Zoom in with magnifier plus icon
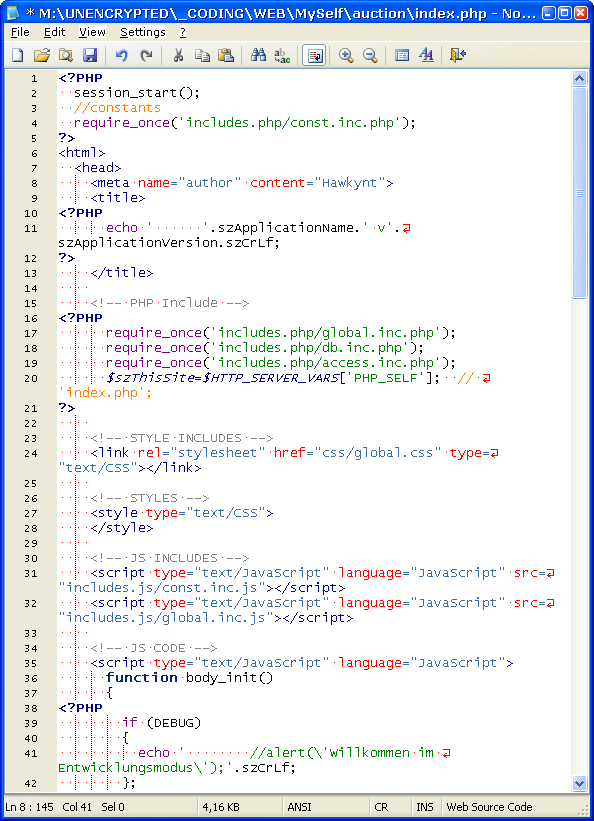The width and height of the screenshot is (594, 821). (346, 55)
